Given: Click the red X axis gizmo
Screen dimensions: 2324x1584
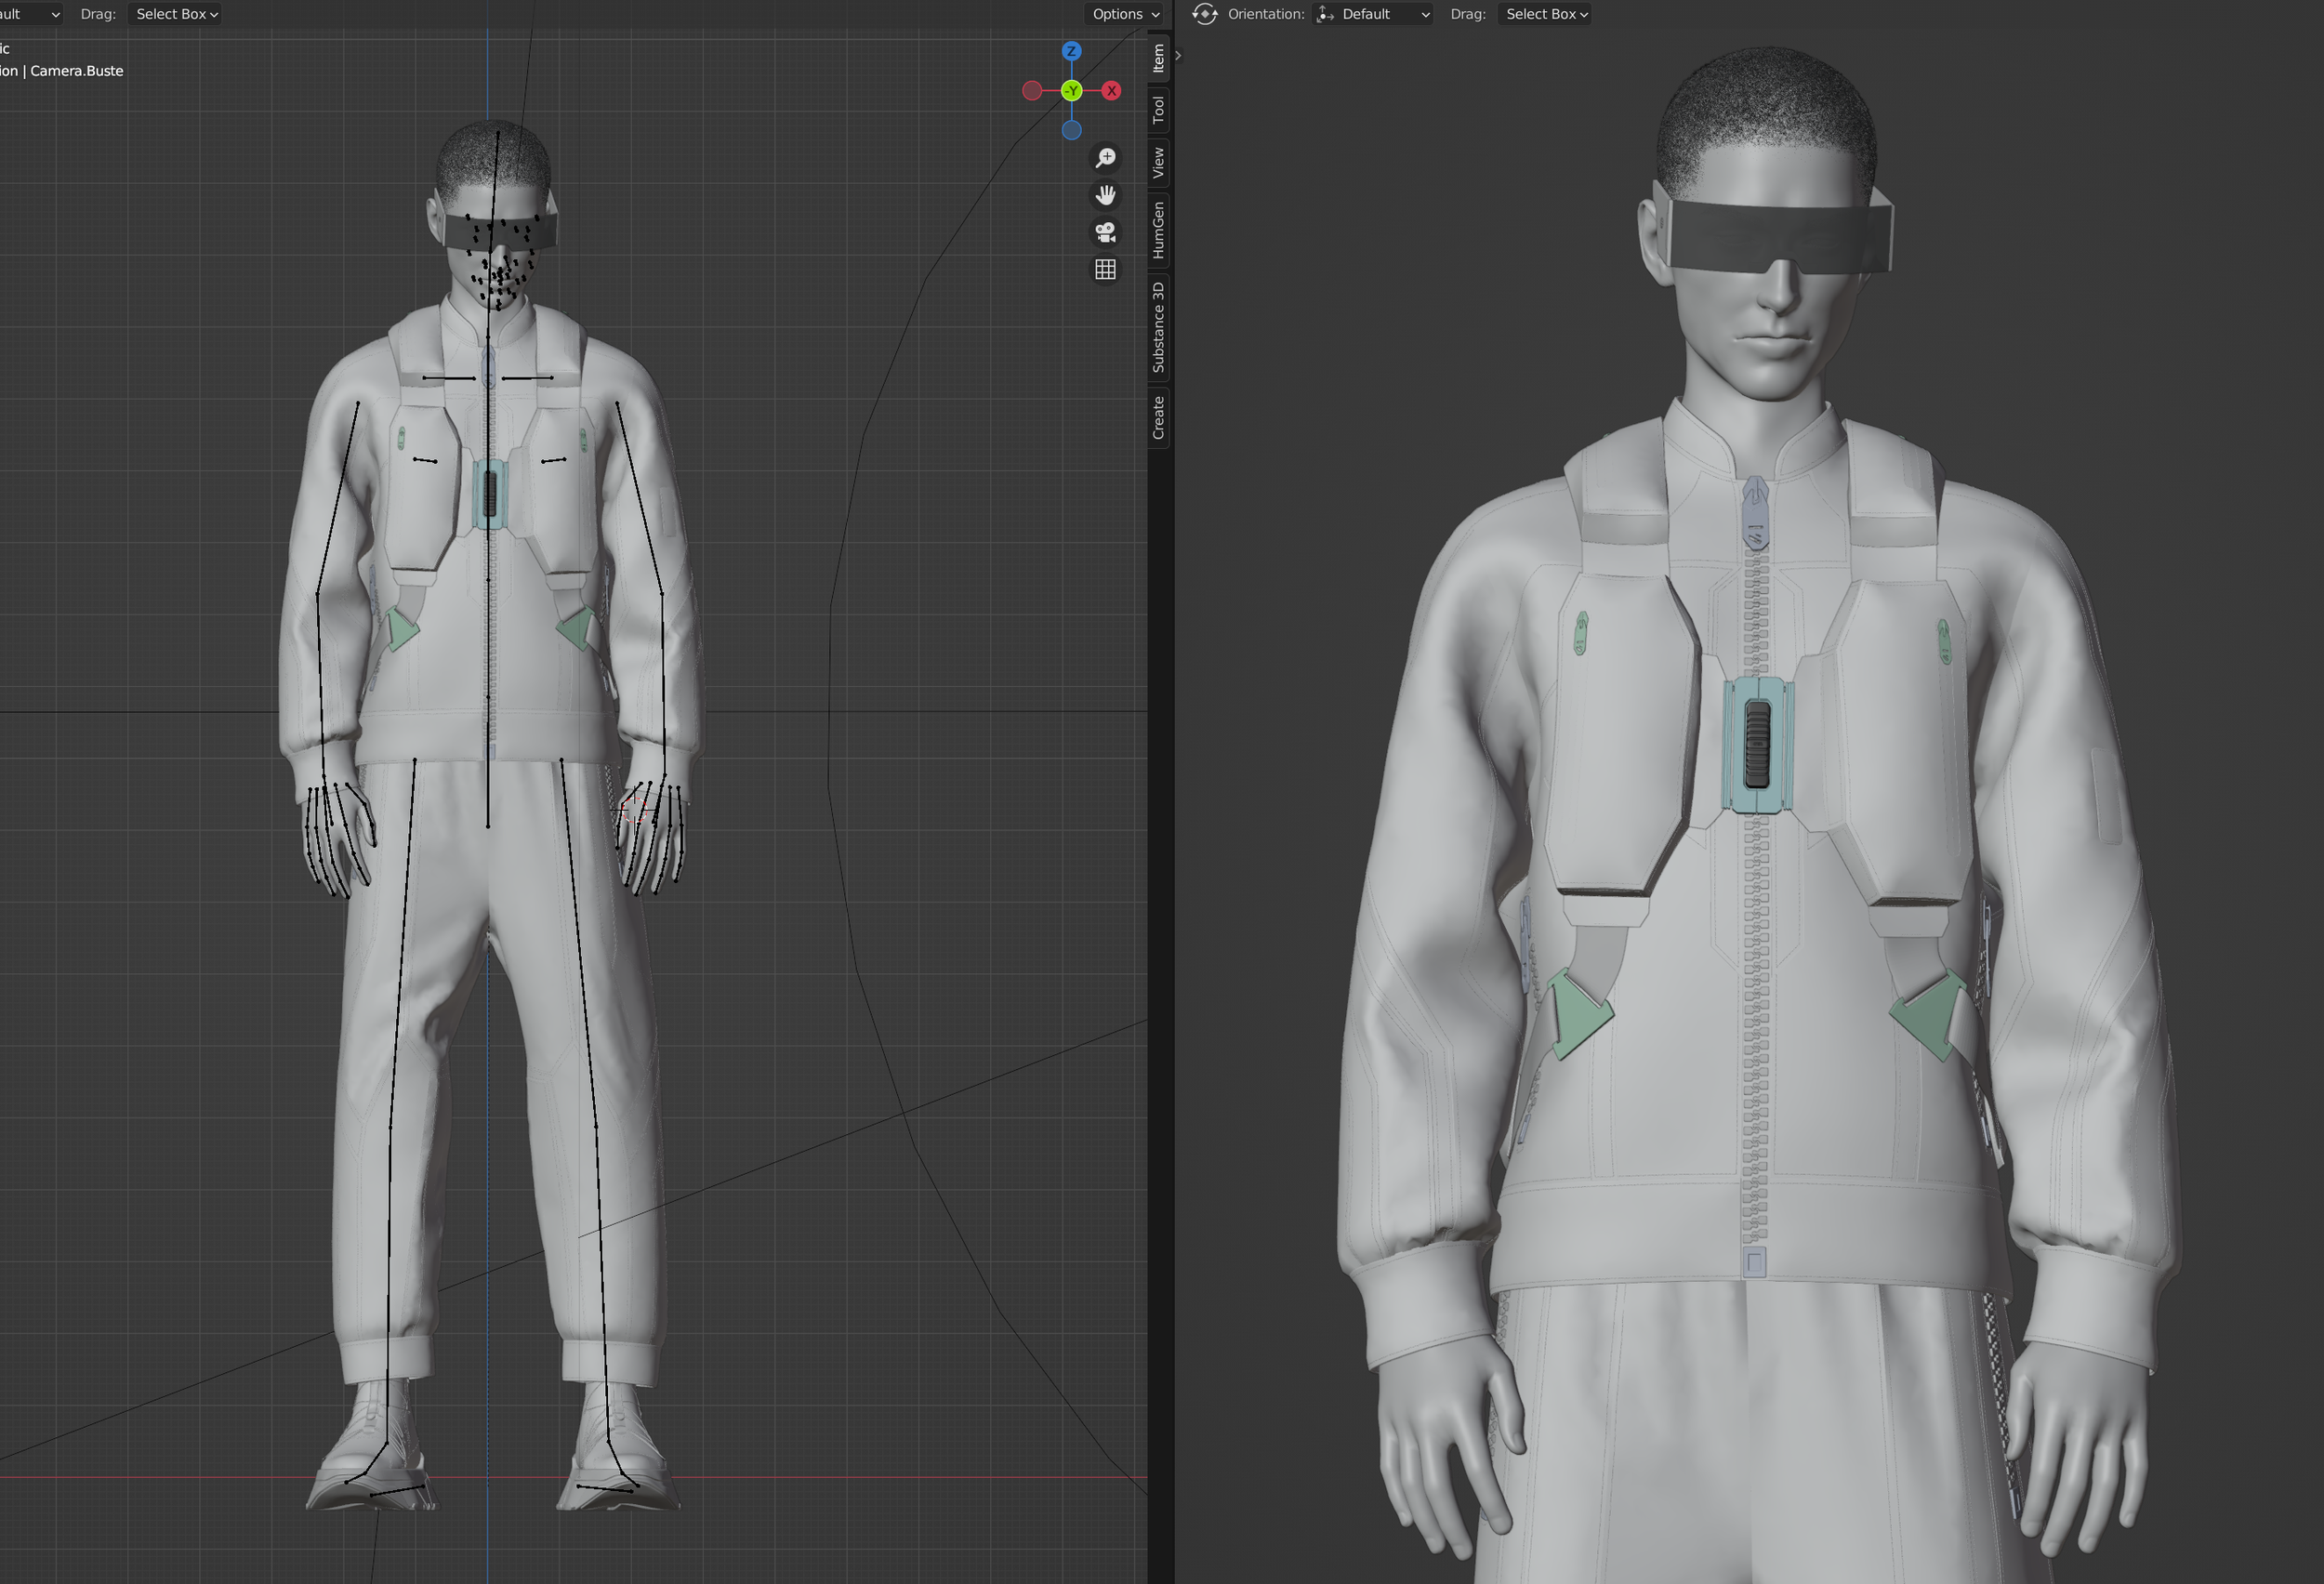Looking at the screenshot, I should tap(1111, 91).
